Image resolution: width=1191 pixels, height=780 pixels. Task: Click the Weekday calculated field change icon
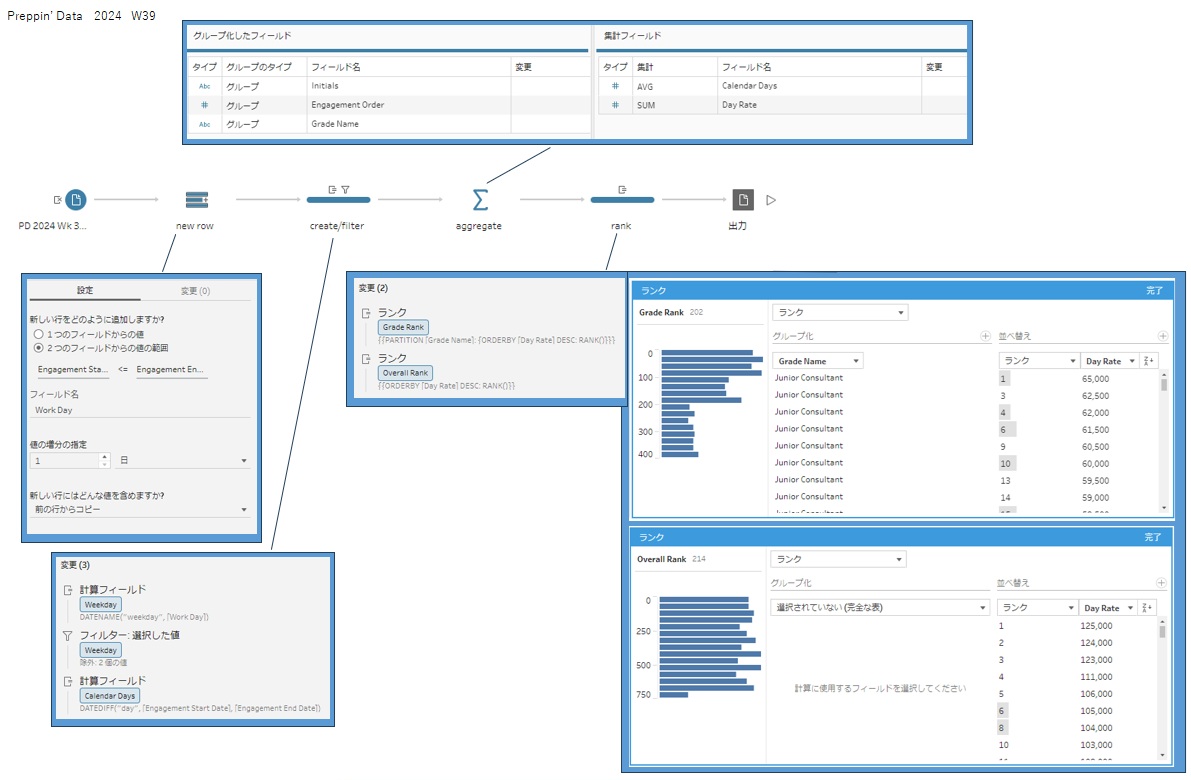[x=68, y=589]
